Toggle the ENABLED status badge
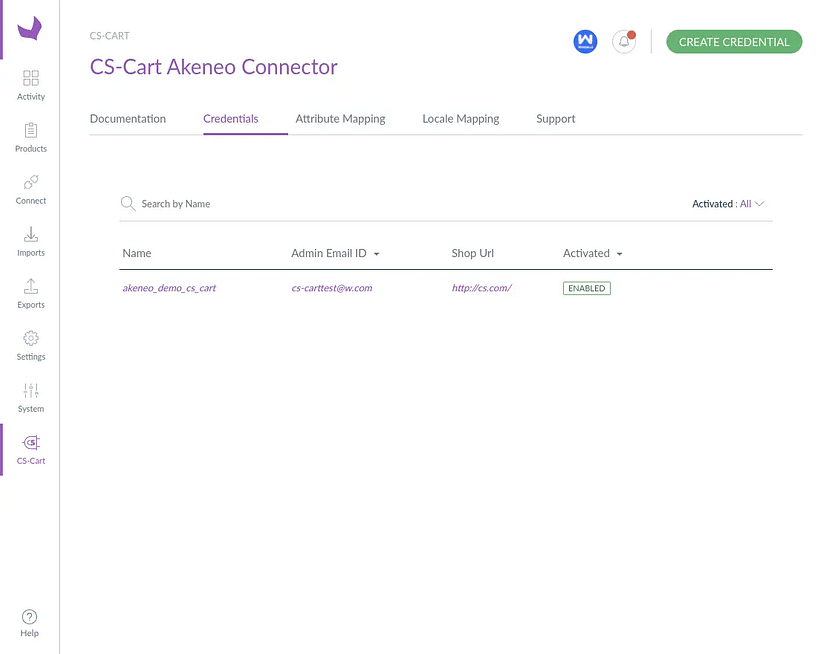 586,287
